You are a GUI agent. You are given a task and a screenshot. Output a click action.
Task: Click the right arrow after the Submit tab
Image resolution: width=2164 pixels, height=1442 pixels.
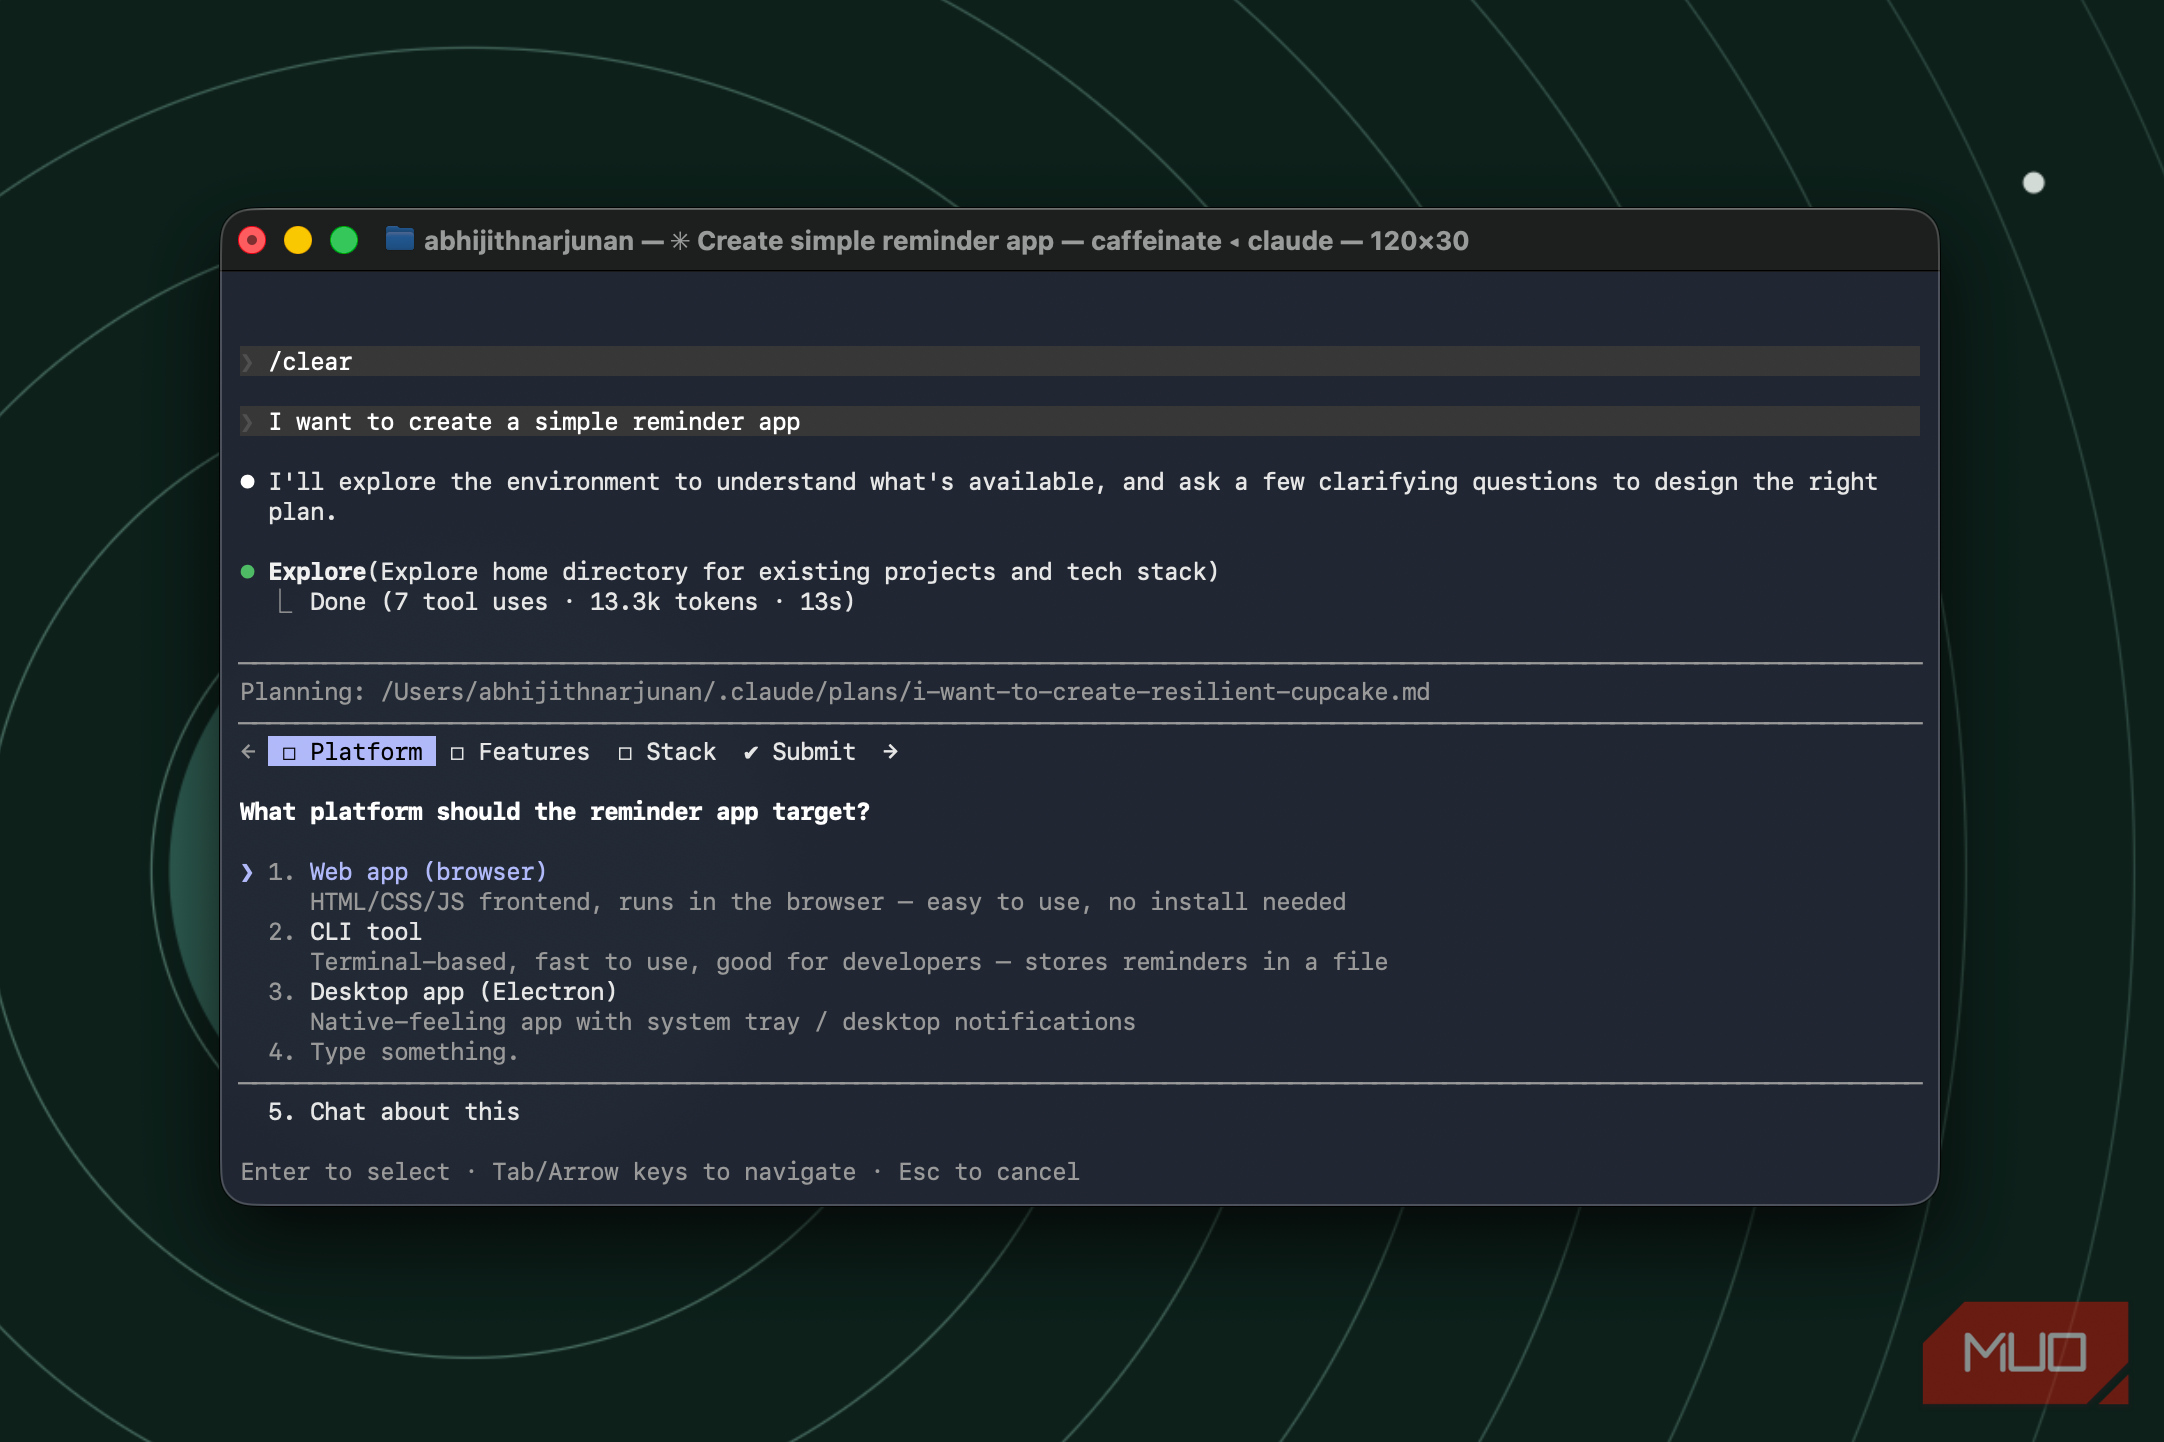890,751
